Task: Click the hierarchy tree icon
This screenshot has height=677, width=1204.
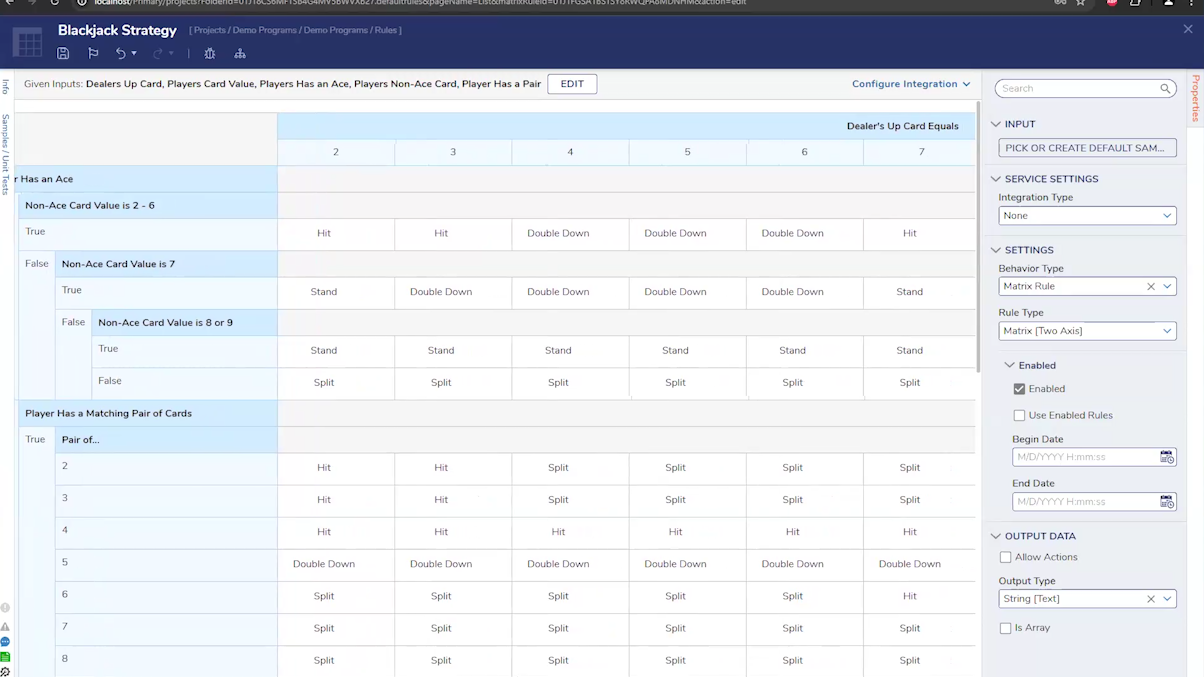Action: (x=240, y=54)
